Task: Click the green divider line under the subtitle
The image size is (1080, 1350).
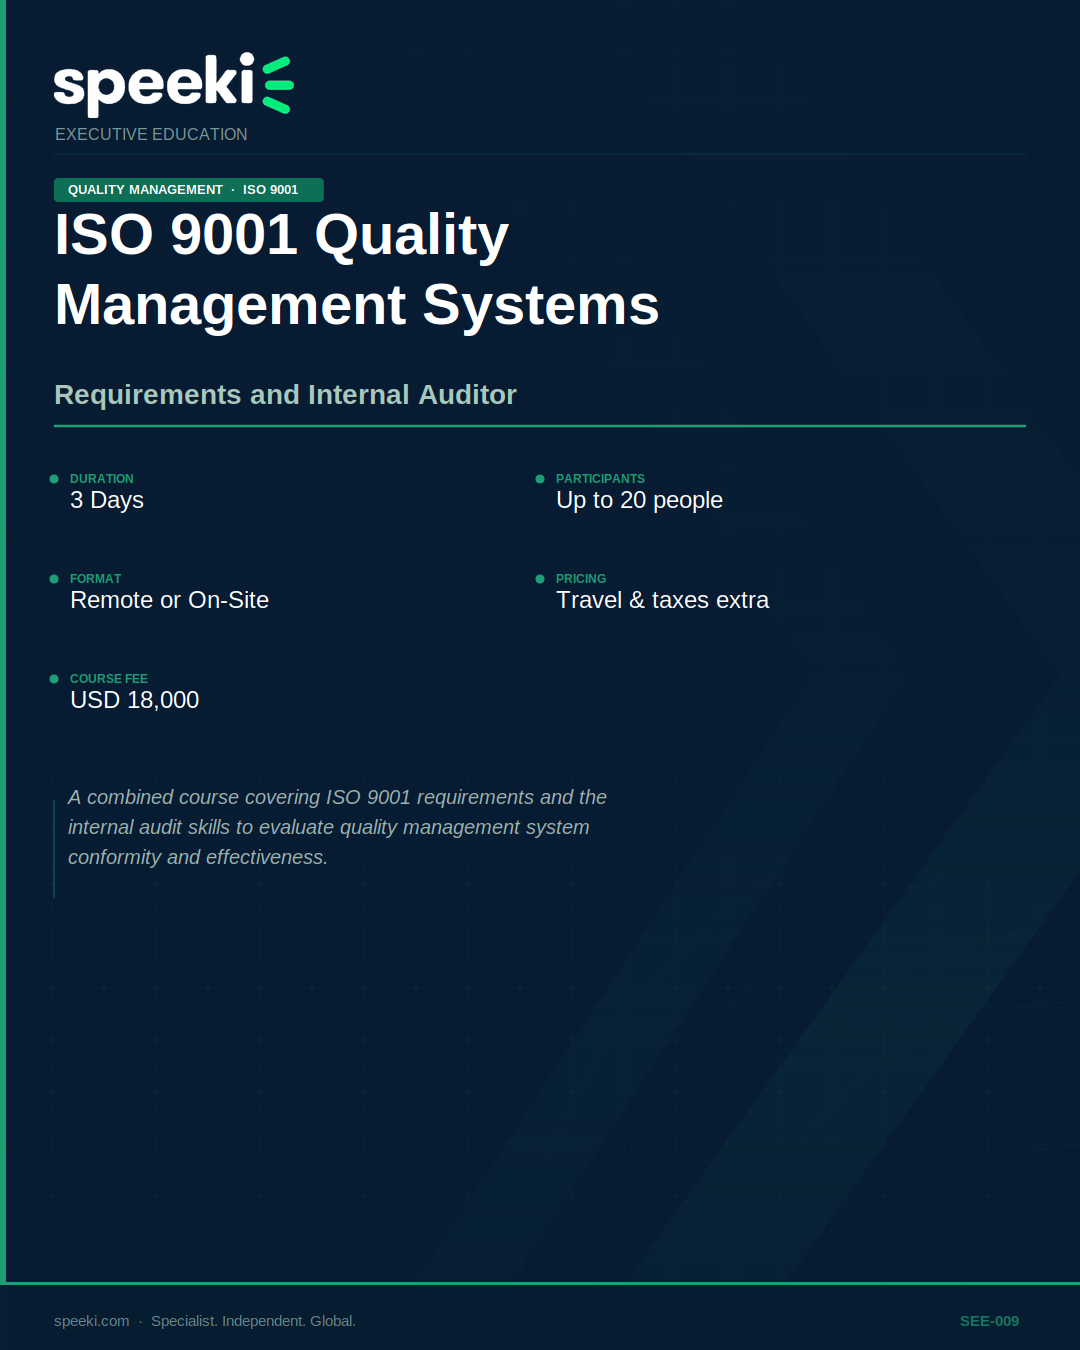Action: [540, 428]
